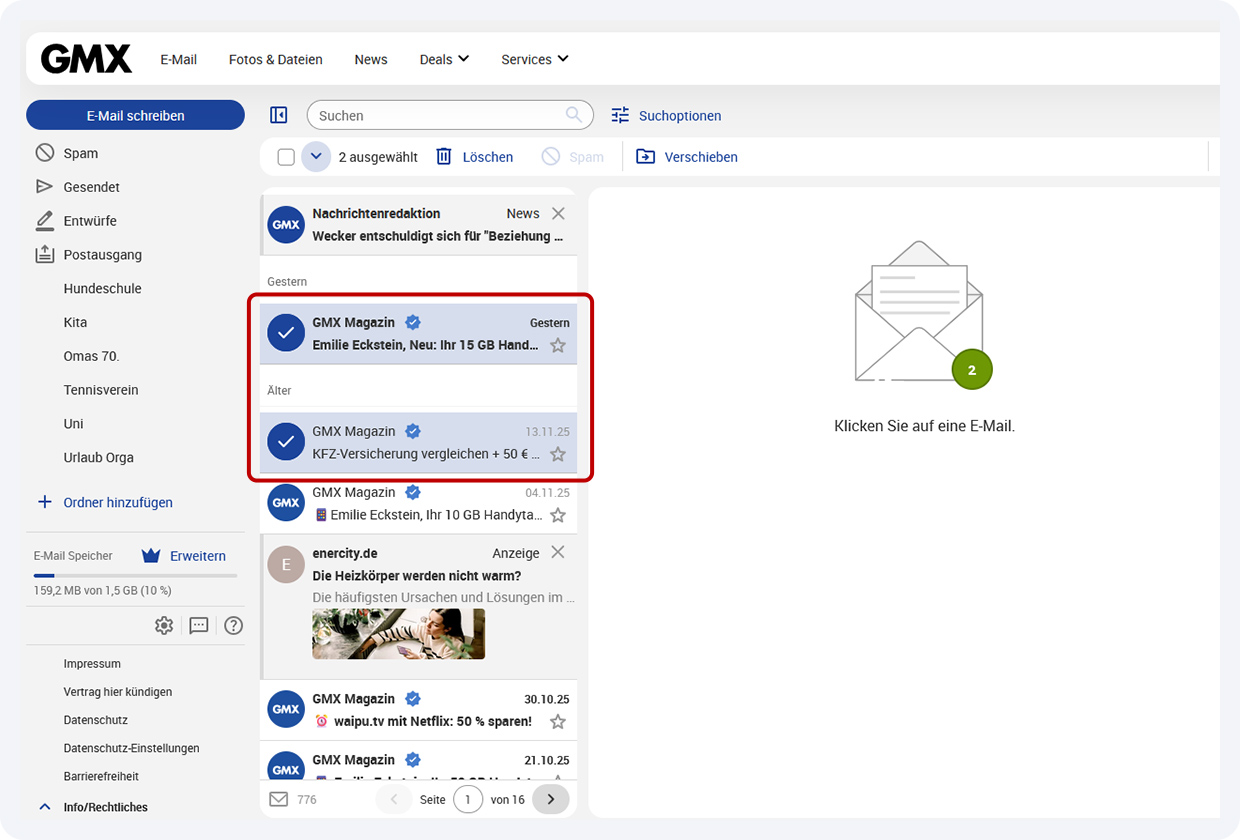Star the GMX Magazin email from Gestern
The width and height of the screenshot is (1240, 840).
(x=558, y=347)
